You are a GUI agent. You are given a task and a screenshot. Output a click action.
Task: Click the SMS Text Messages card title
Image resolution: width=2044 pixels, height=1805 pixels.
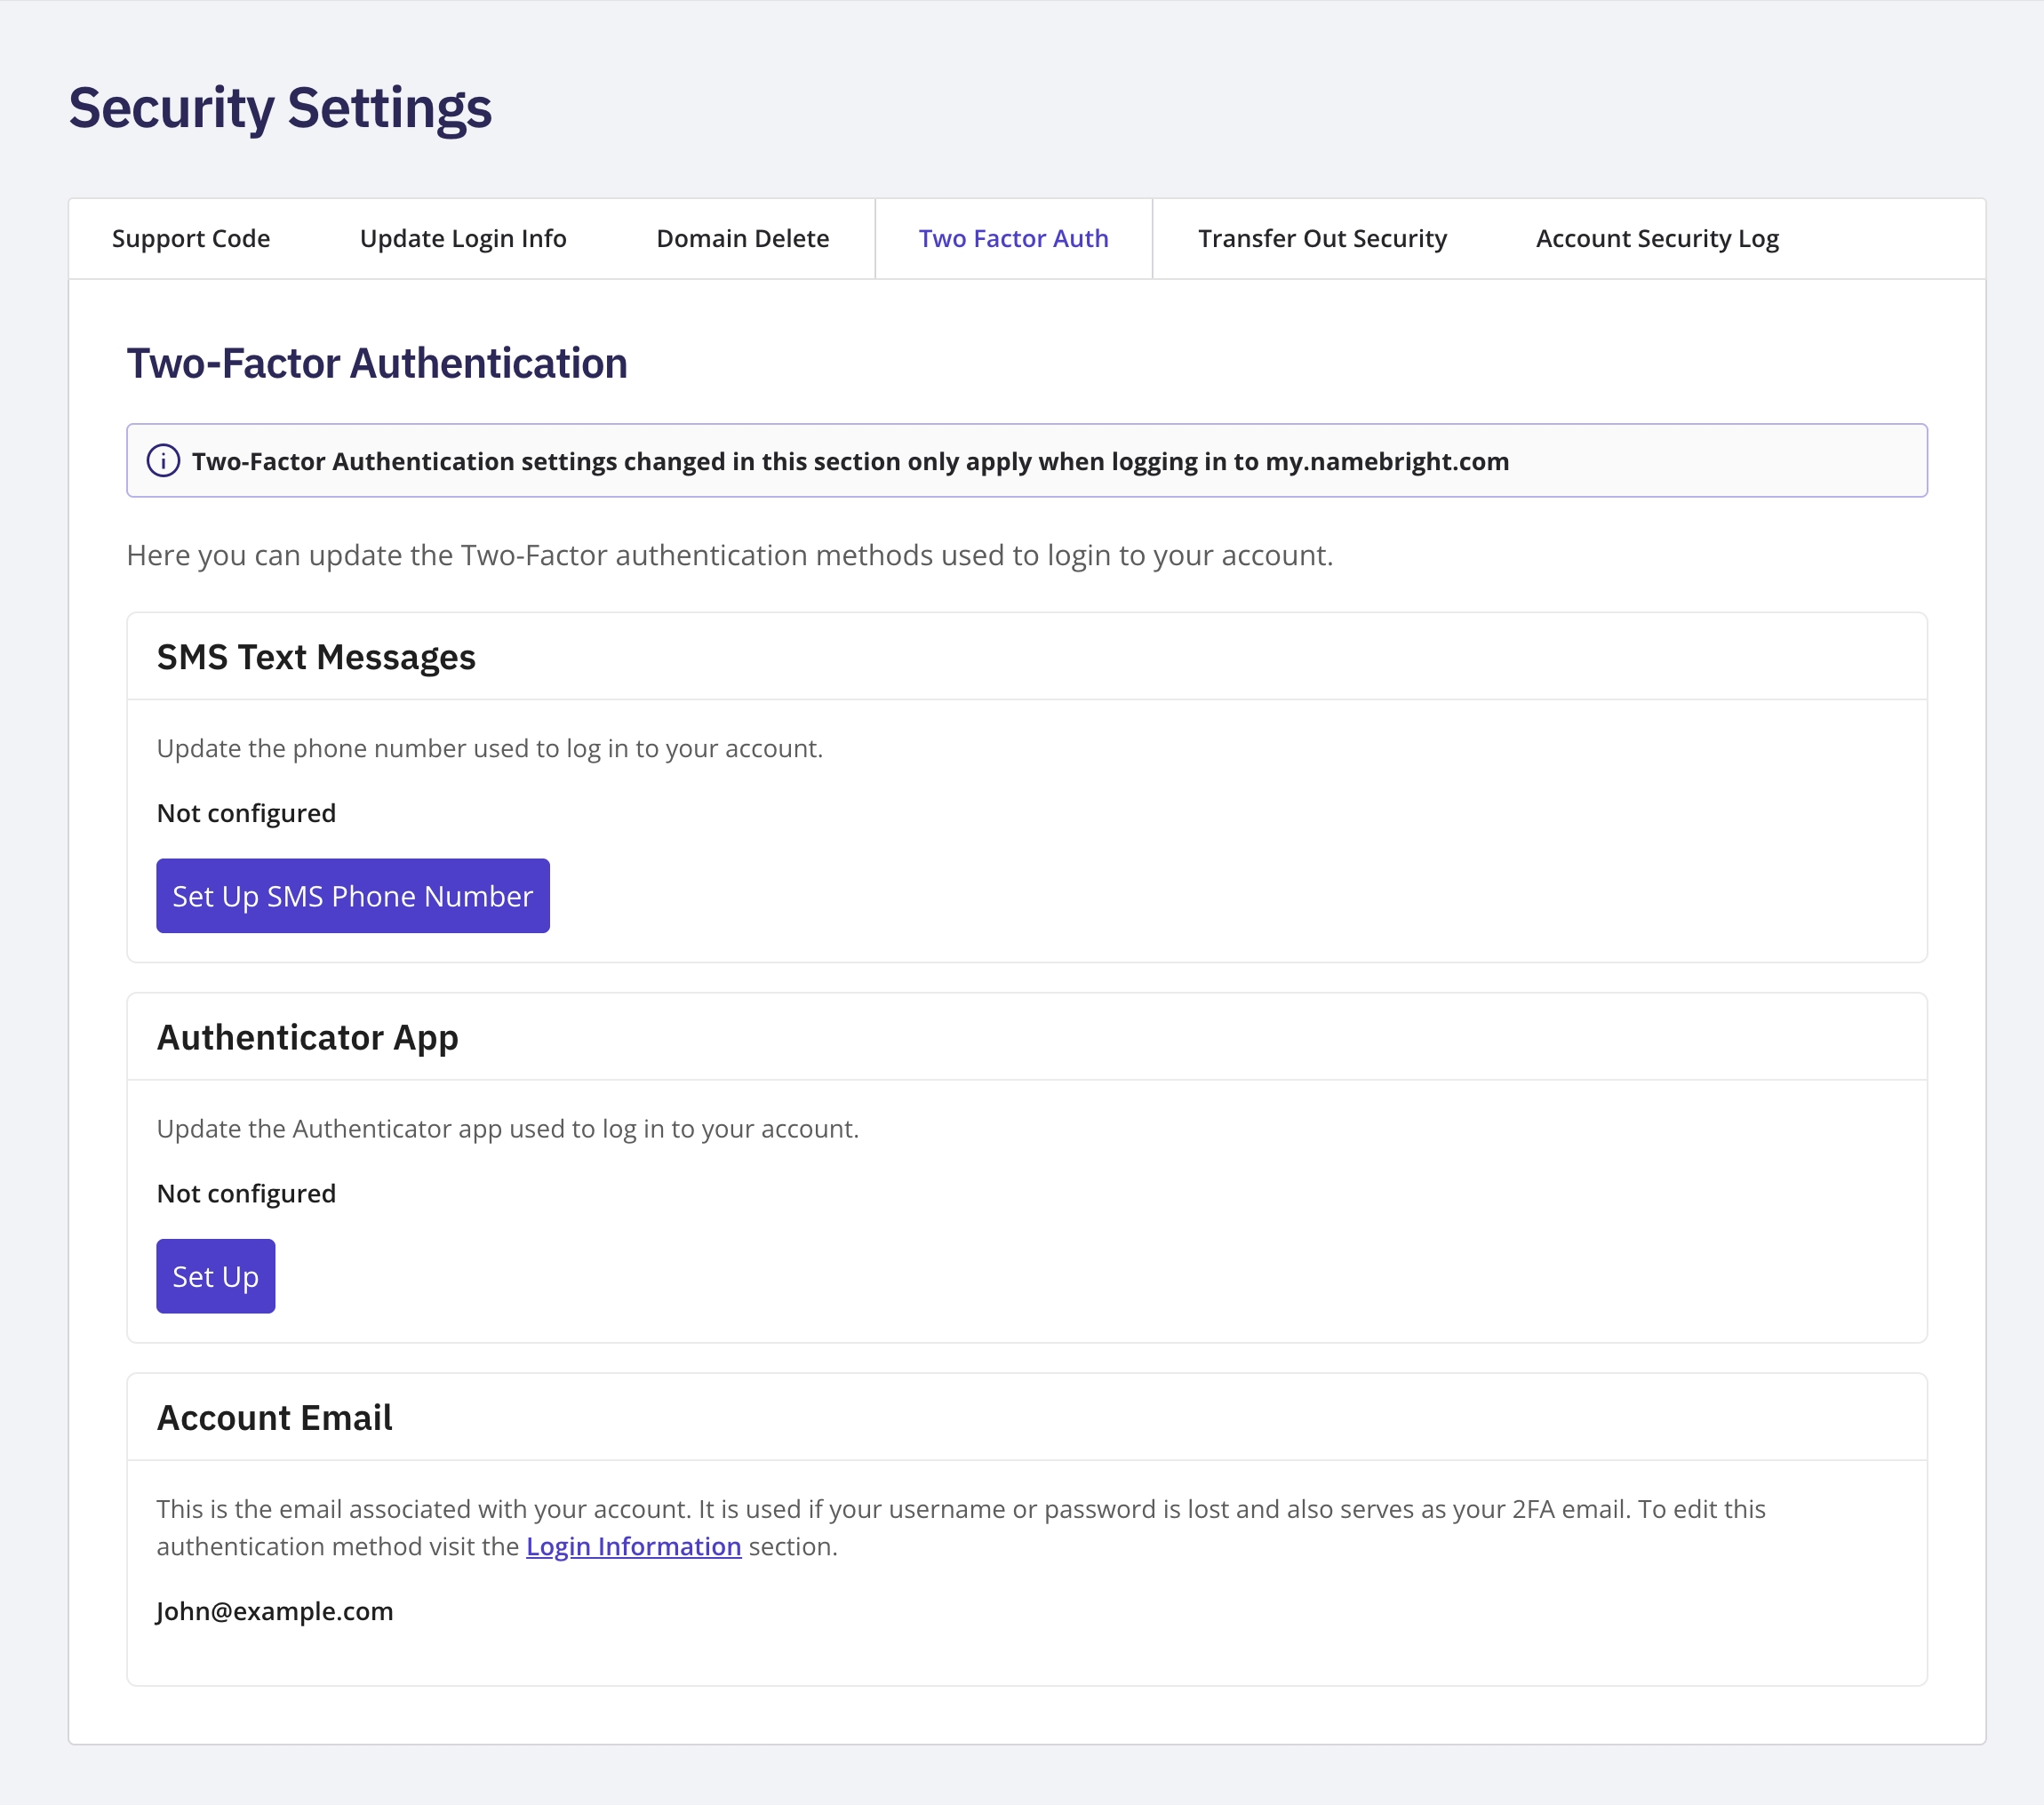tap(316, 657)
